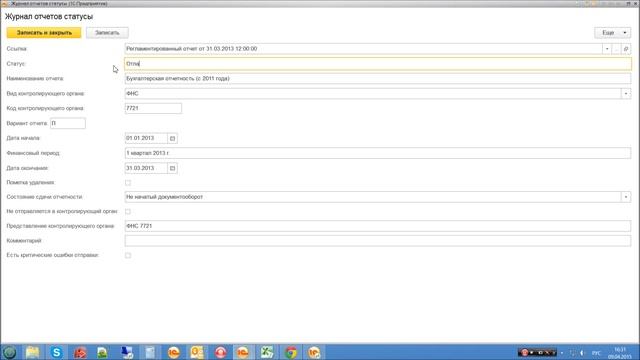Viewport: 640px width, 360px height.
Task: Click the network tray icon
Action: pos(572,353)
